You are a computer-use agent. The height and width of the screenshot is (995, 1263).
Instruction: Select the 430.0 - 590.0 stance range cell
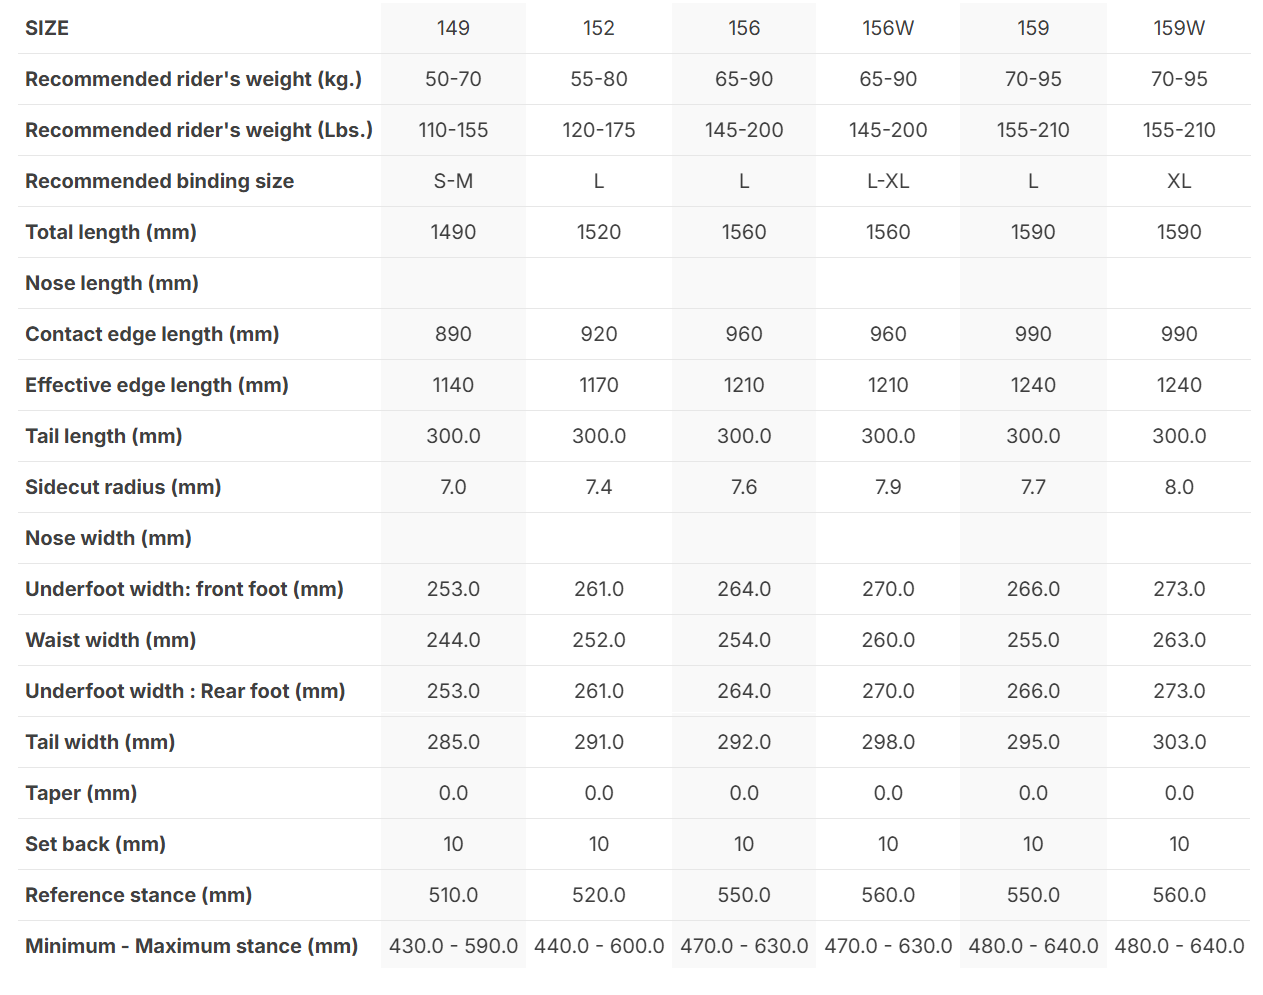[x=453, y=946]
